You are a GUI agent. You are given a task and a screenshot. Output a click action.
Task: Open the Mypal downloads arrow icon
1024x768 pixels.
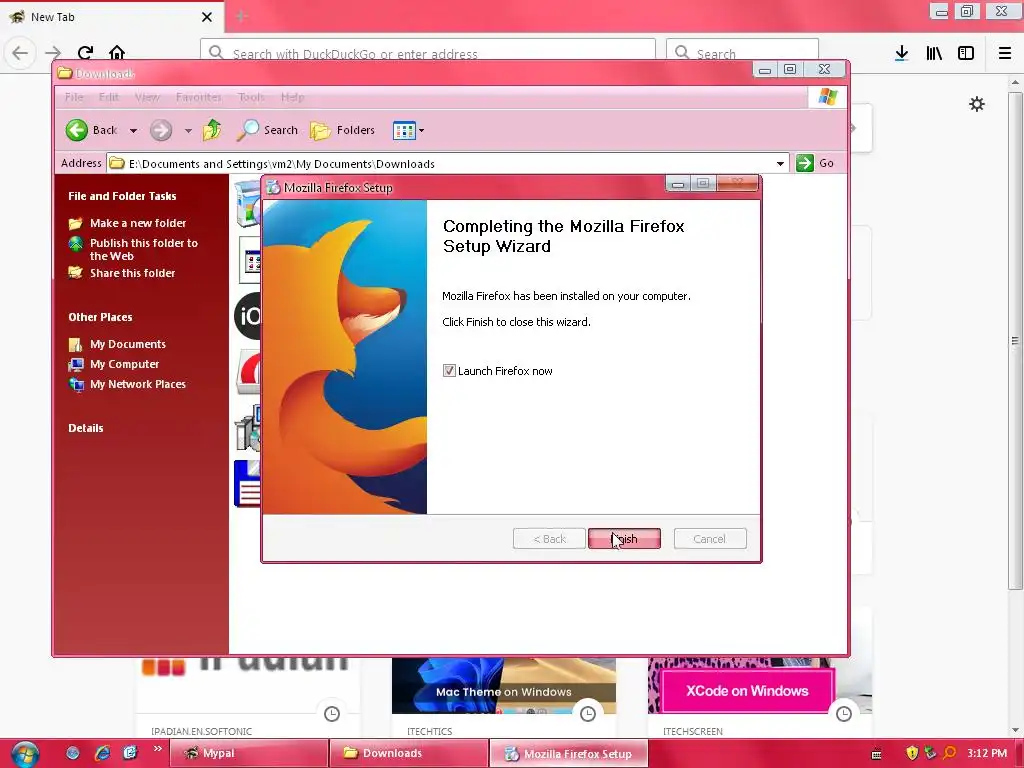pyautogui.click(x=902, y=53)
